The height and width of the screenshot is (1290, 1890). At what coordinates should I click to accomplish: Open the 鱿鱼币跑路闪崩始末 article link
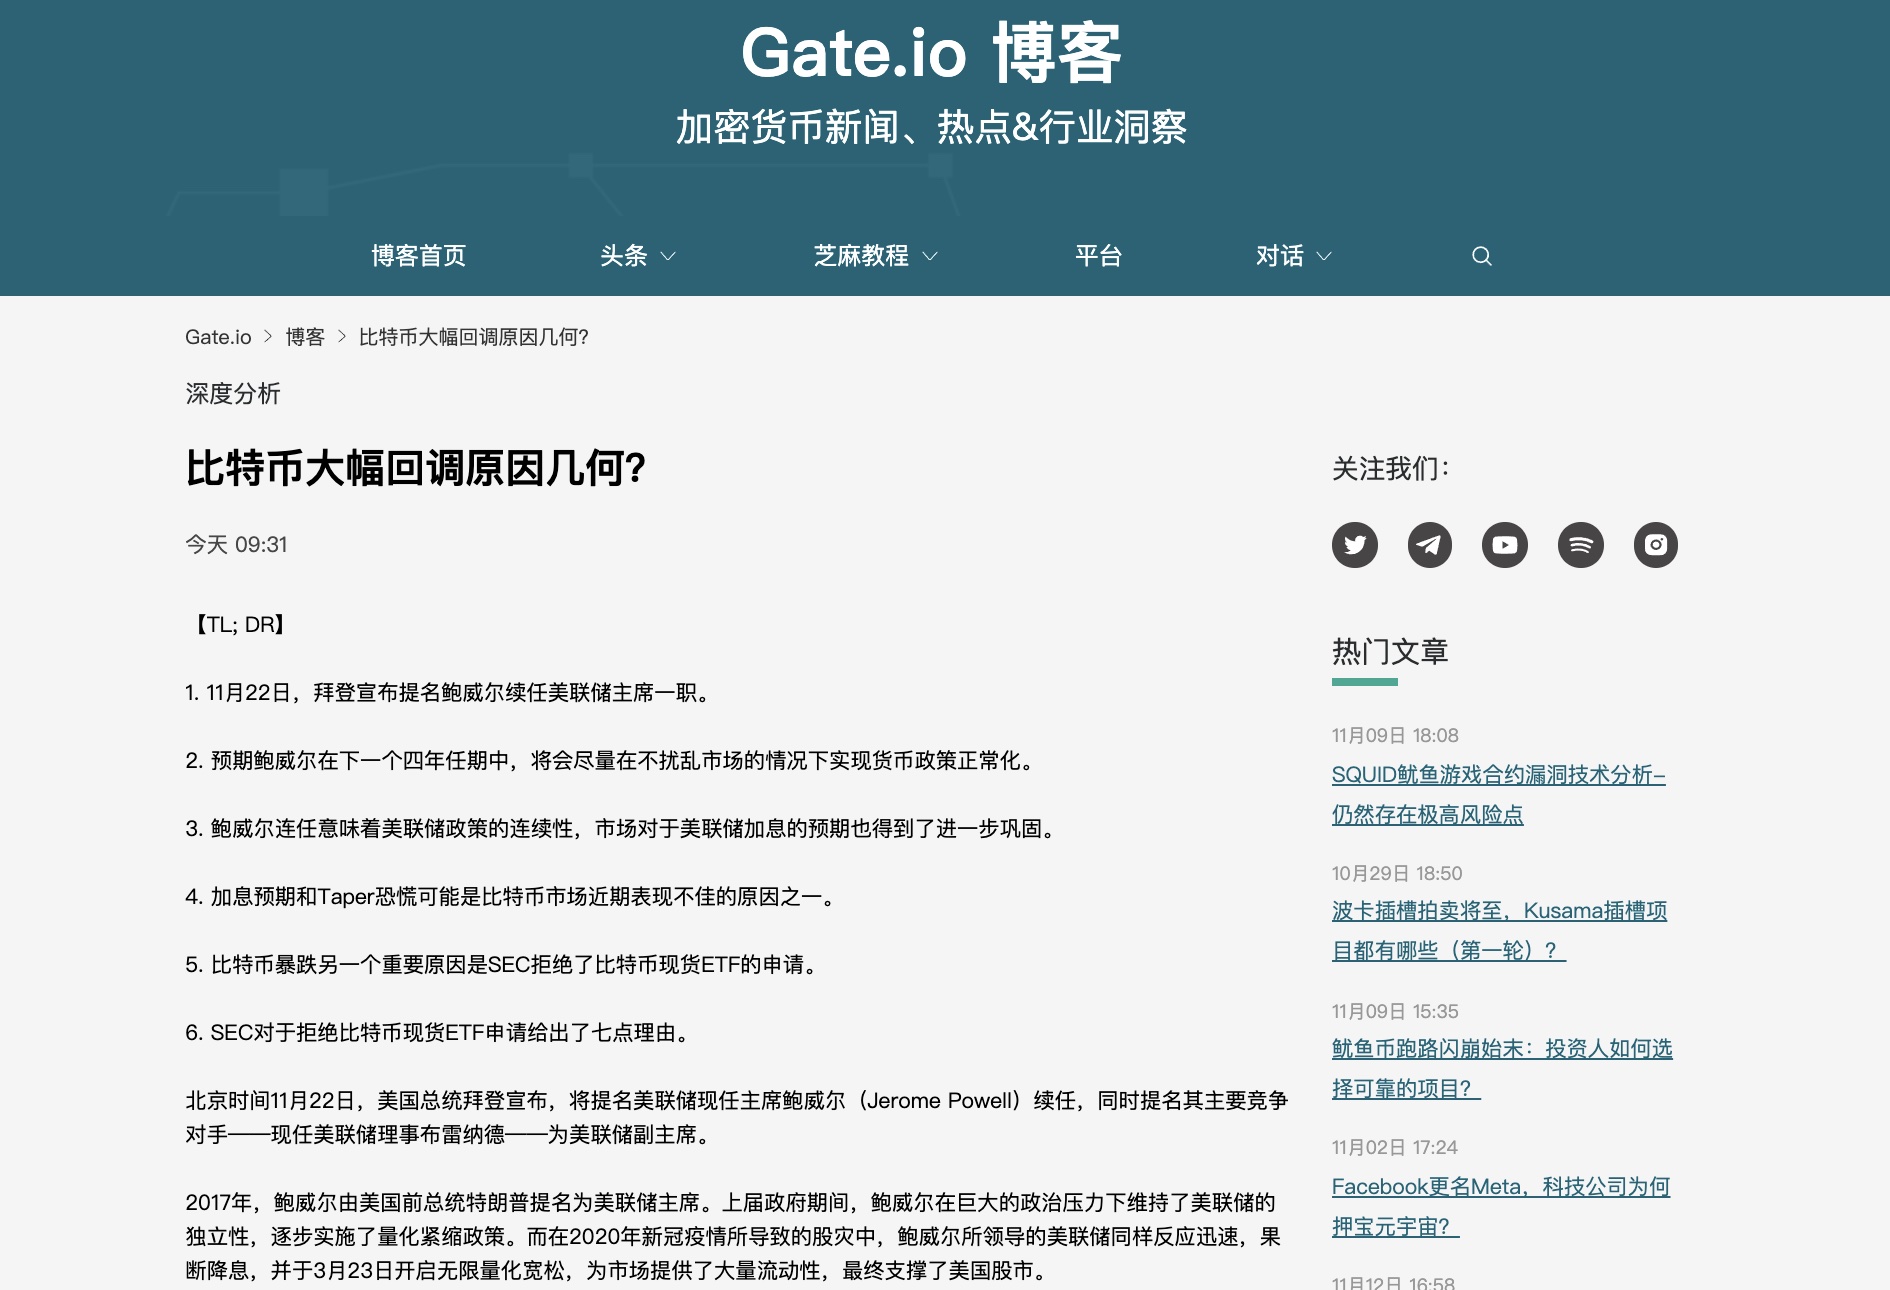(1501, 1068)
